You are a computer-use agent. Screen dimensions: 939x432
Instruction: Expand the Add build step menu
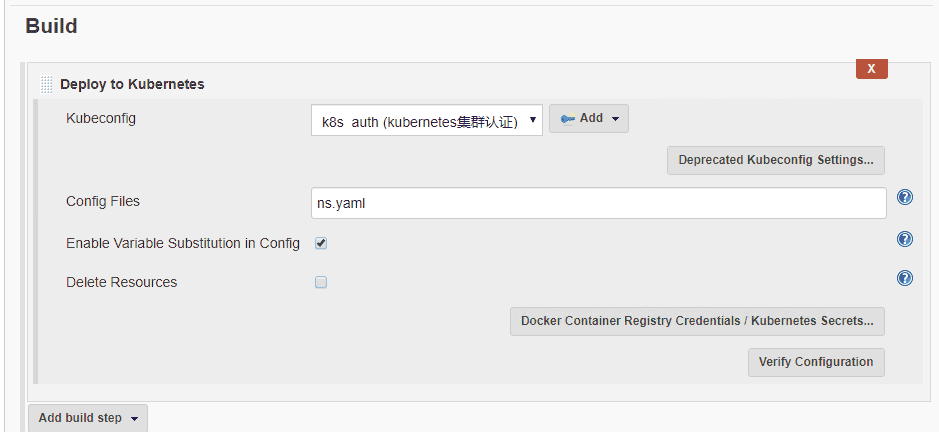click(88, 418)
